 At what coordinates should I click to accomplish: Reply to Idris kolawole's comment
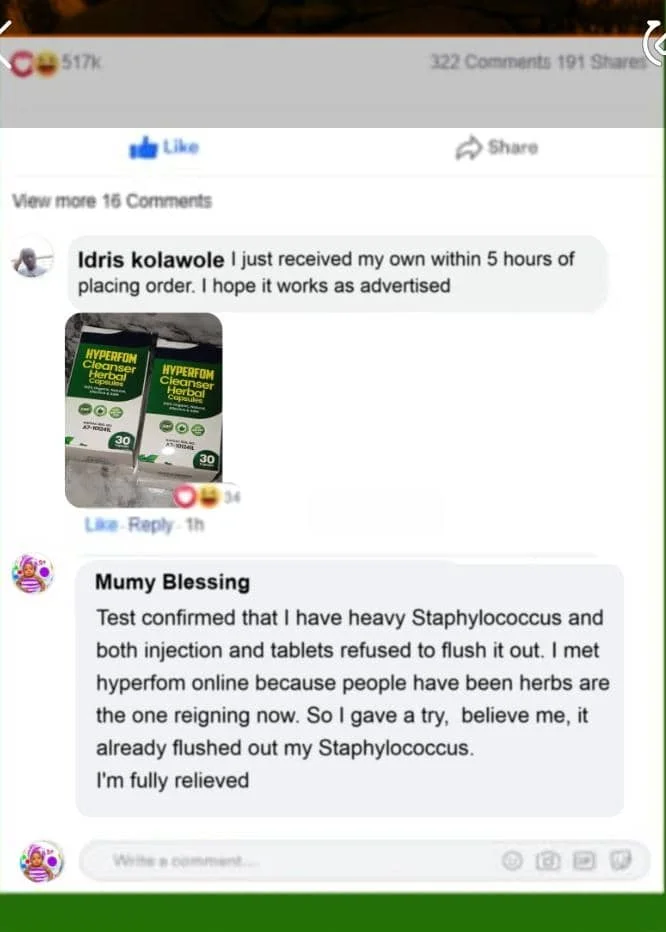click(150, 525)
